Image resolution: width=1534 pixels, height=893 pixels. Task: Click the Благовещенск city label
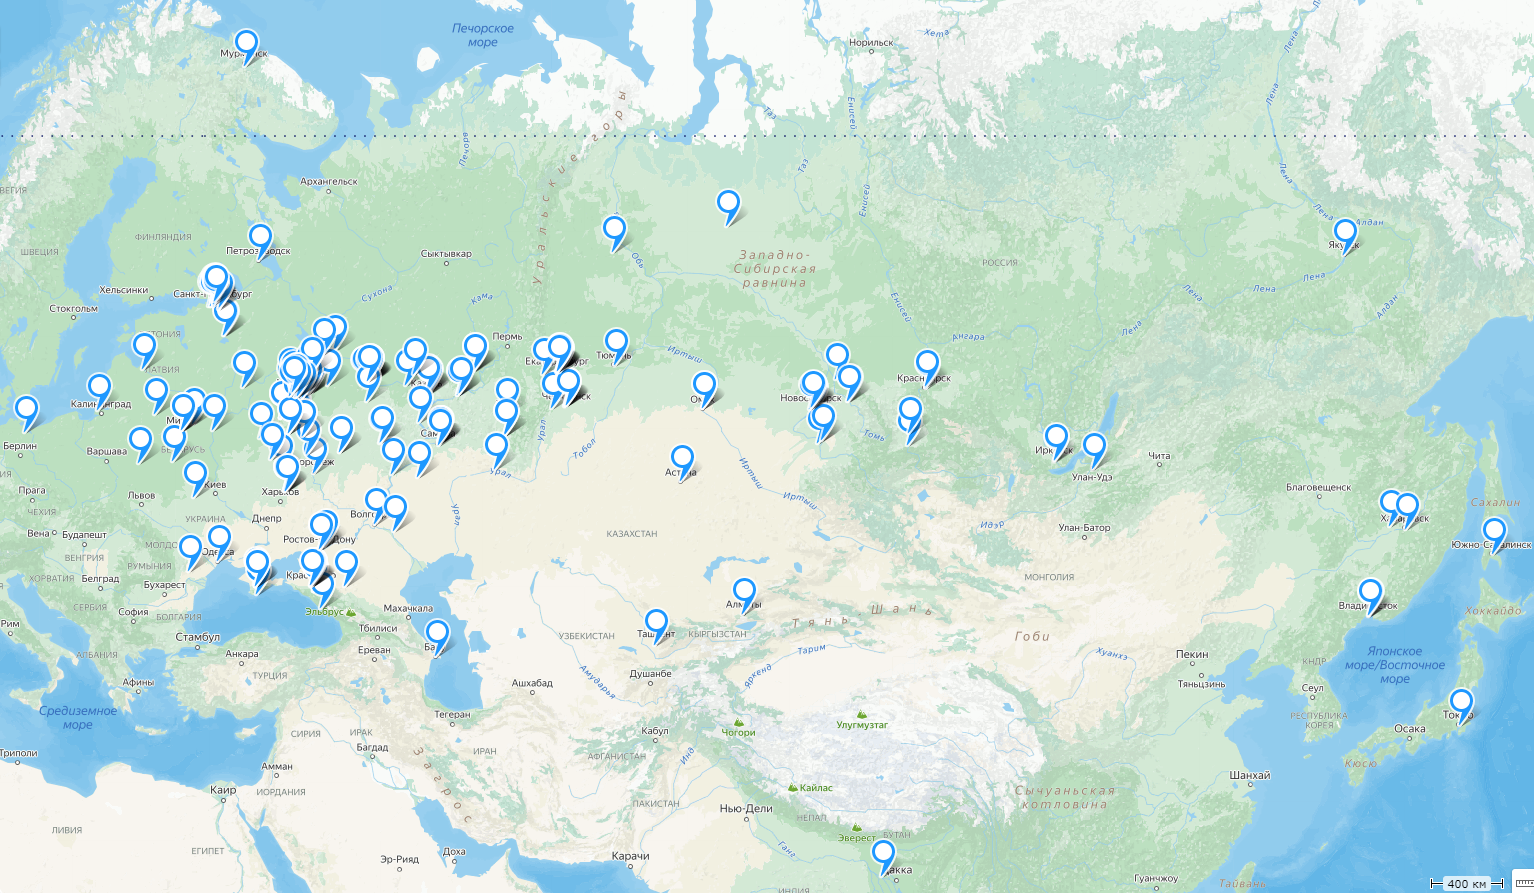(x=1319, y=488)
